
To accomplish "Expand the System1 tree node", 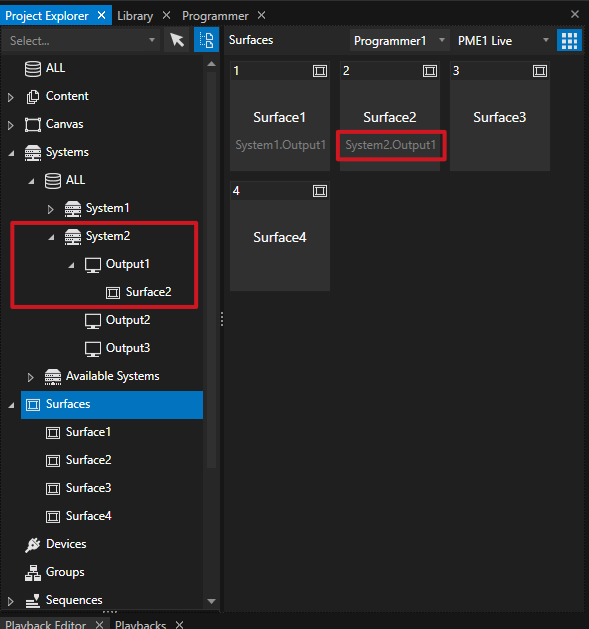I will [50, 209].
